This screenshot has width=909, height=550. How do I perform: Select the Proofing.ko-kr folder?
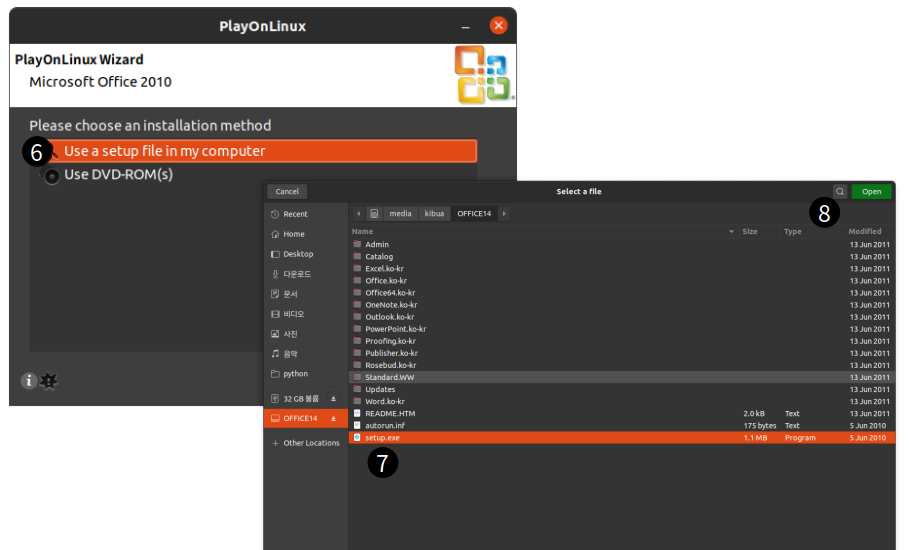[621, 341]
